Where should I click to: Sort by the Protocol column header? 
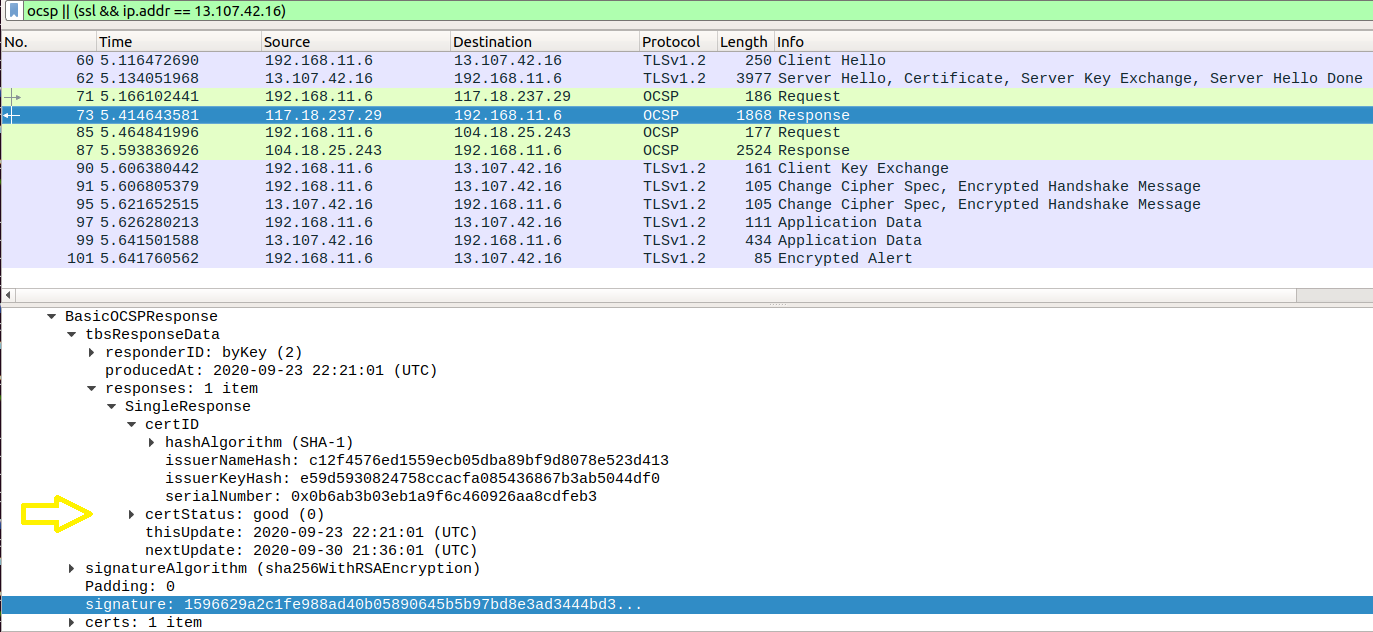(678, 42)
